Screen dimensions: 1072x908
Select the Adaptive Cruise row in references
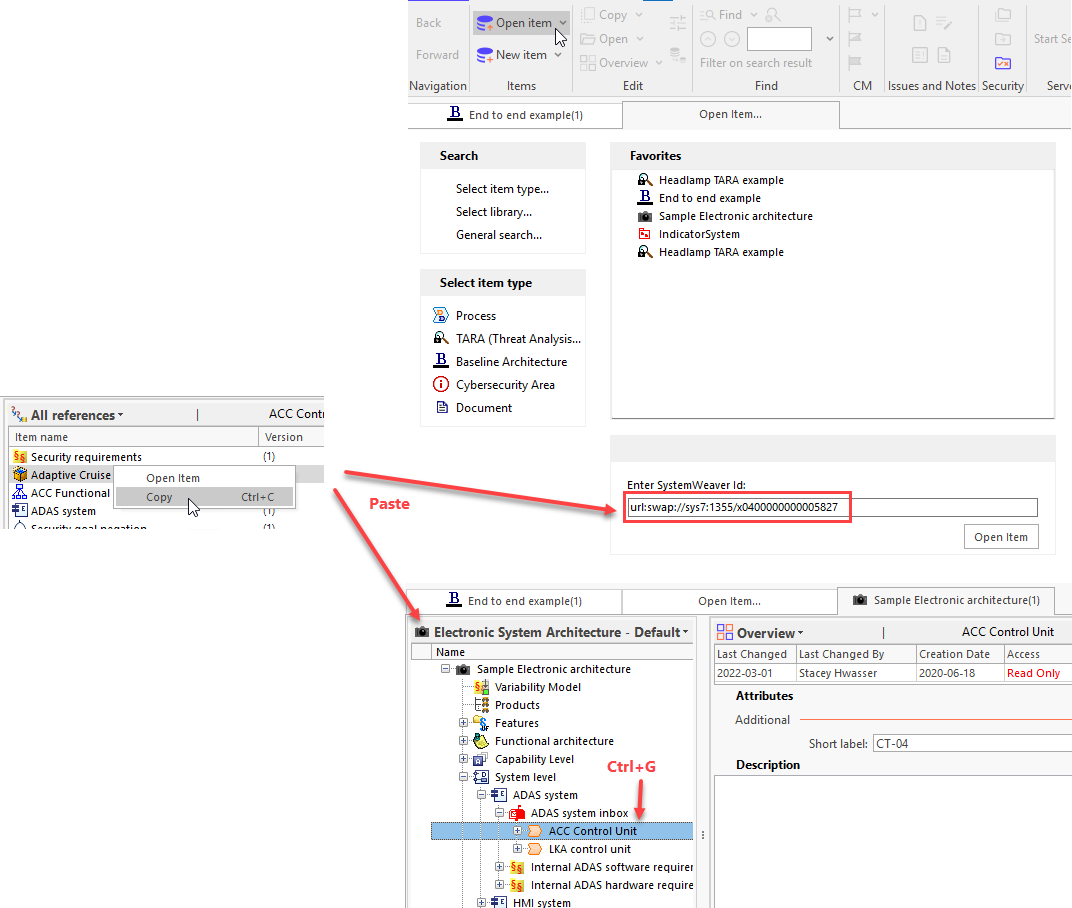coord(166,475)
